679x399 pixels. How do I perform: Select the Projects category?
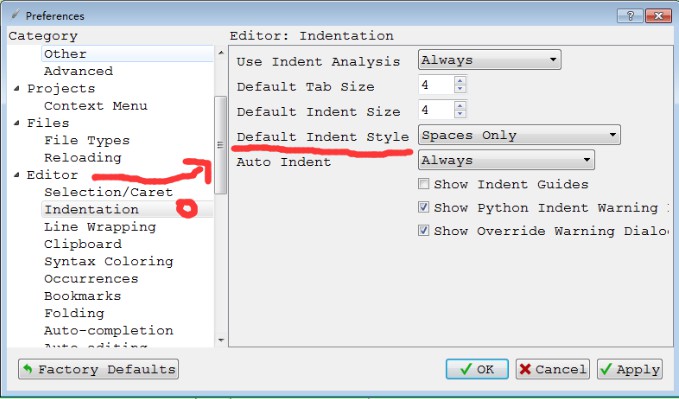click(x=61, y=88)
